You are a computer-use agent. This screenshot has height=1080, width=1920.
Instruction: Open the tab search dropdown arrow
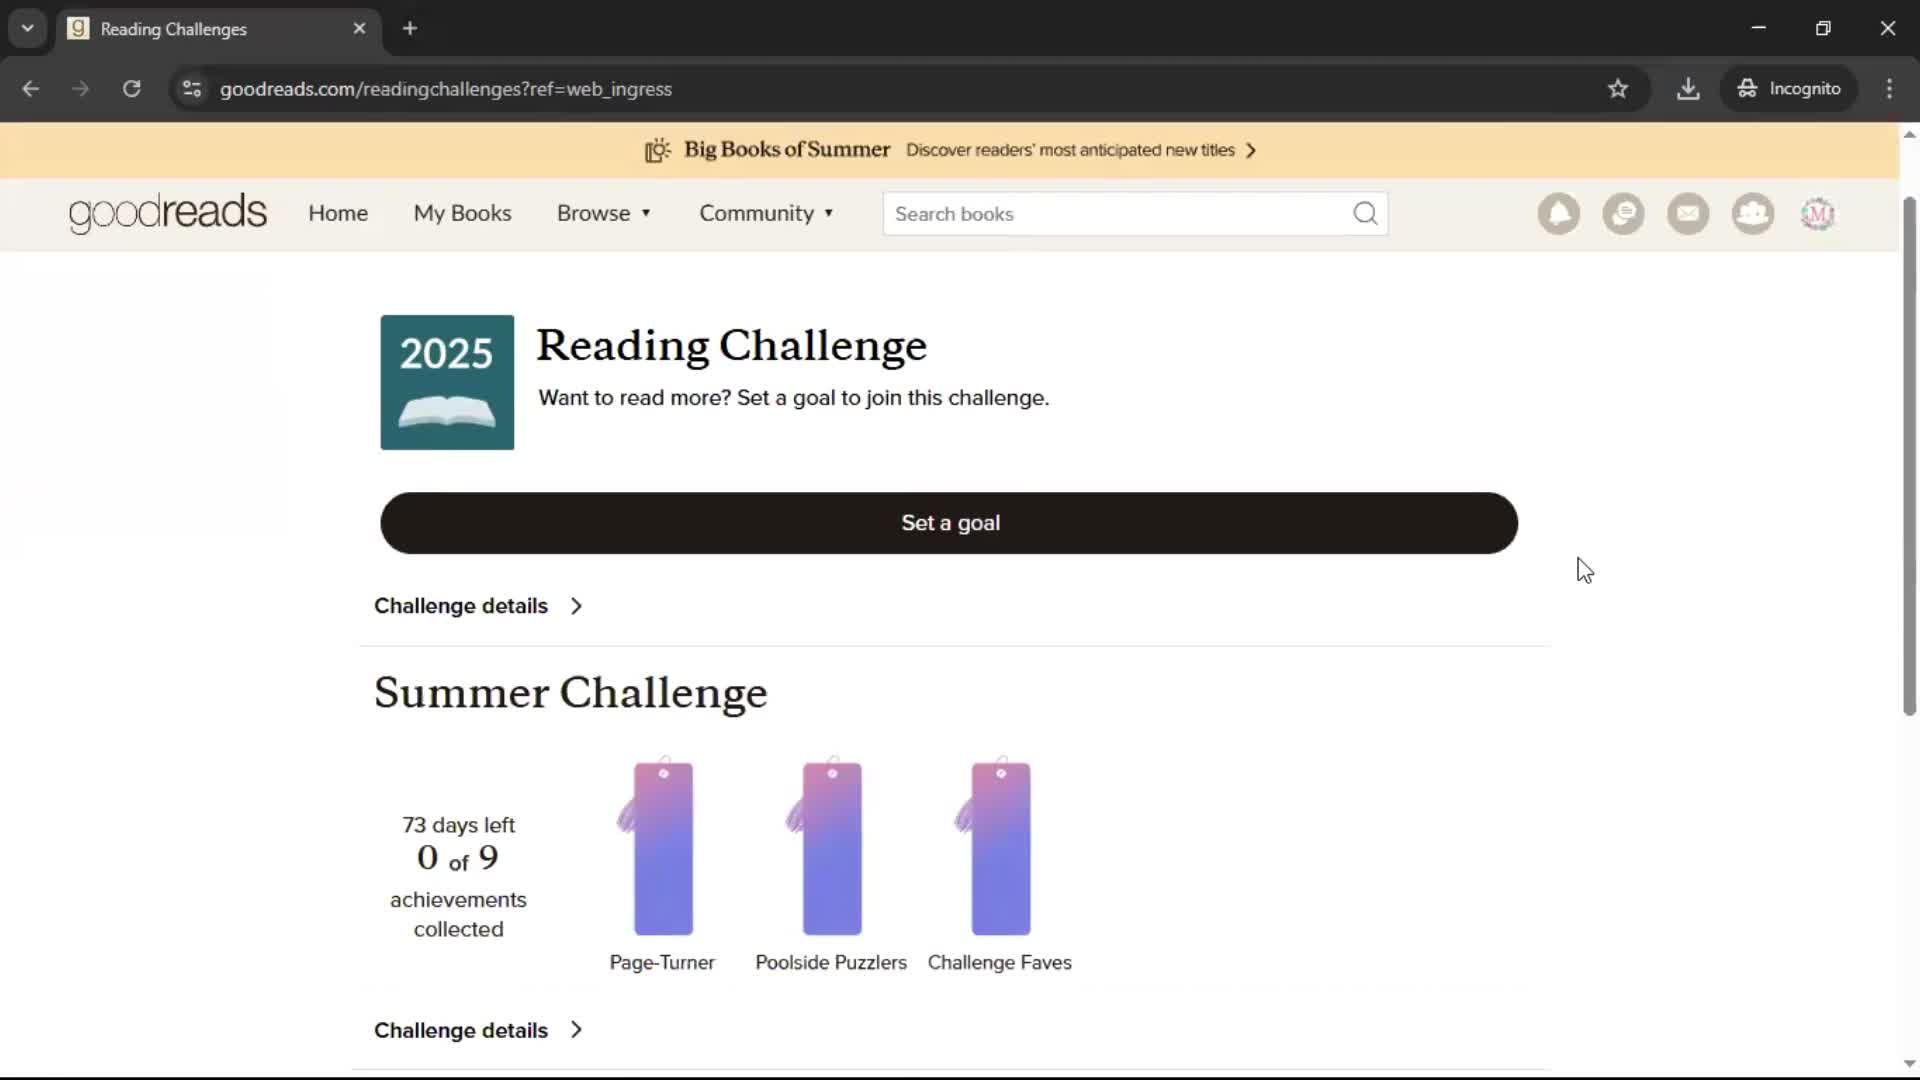(28, 29)
